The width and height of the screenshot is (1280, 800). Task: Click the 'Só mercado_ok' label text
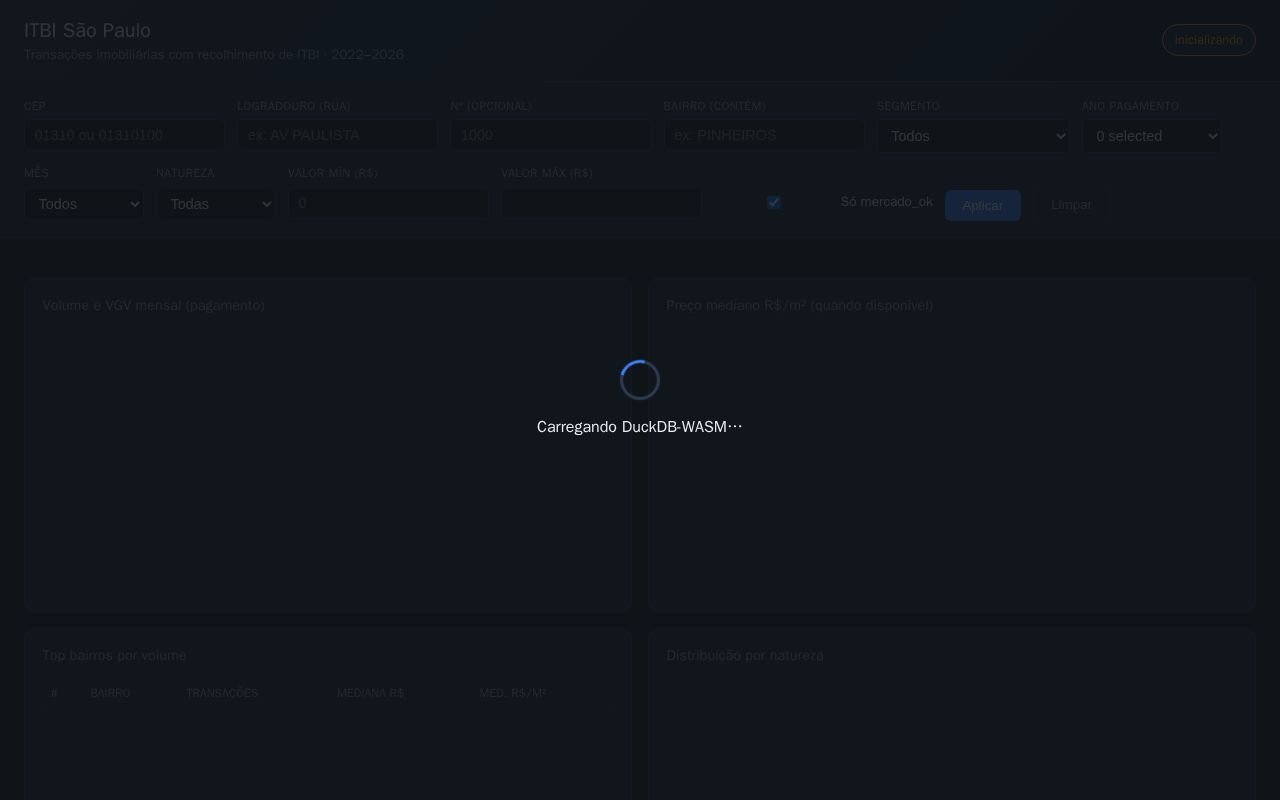[887, 202]
